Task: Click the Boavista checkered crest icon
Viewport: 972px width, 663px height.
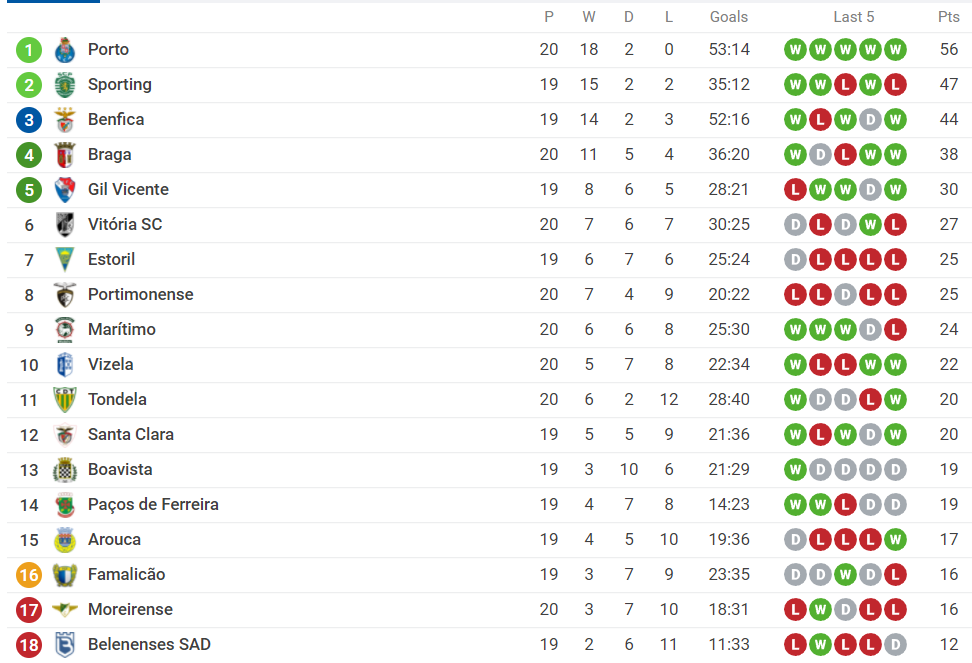Action: pyautogui.click(x=65, y=470)
